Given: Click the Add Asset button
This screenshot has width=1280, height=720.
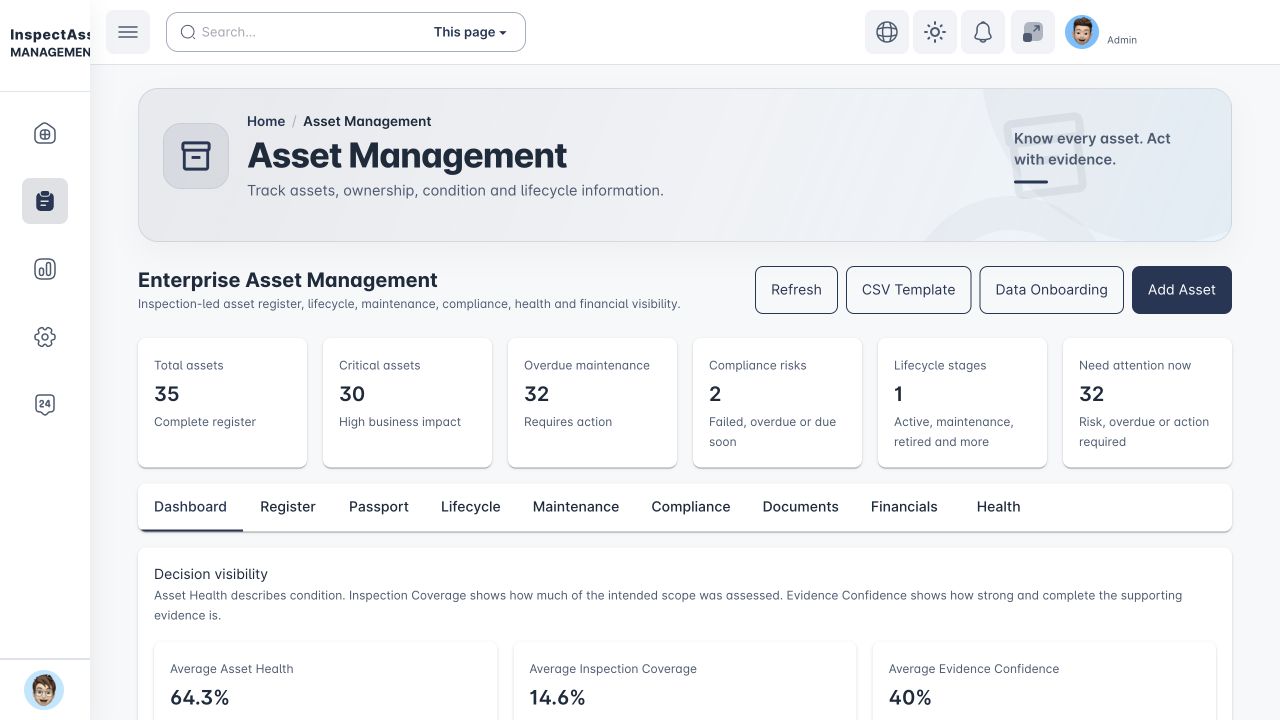Looking at the screenshot, I should click(1182, 290).
